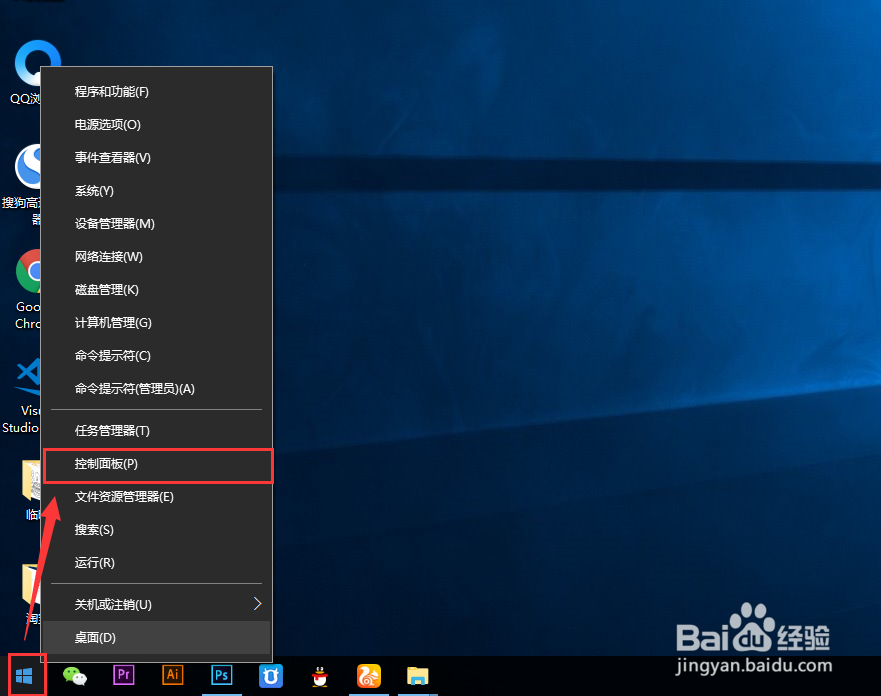
Task: Open the File Explorer taskbar icon
Action: point(417,675)
